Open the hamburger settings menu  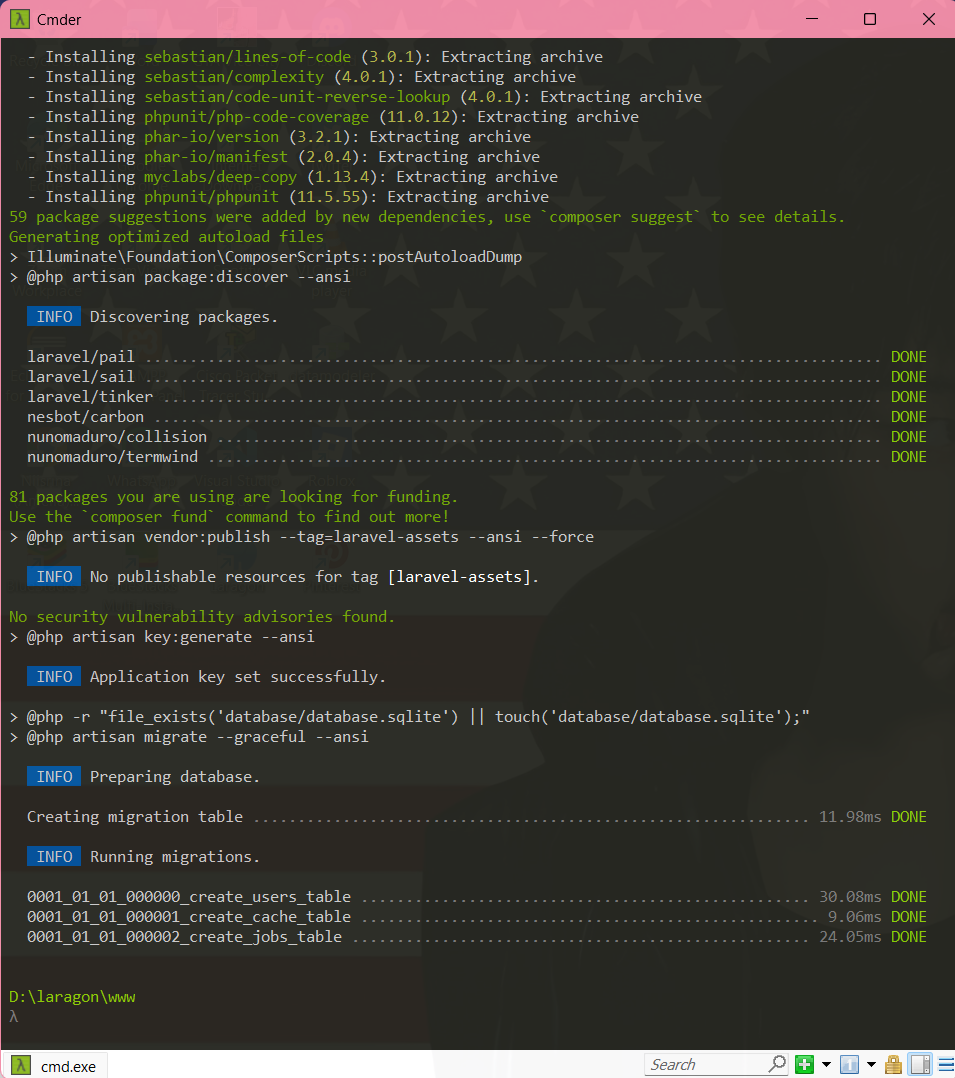point(946,1065)
